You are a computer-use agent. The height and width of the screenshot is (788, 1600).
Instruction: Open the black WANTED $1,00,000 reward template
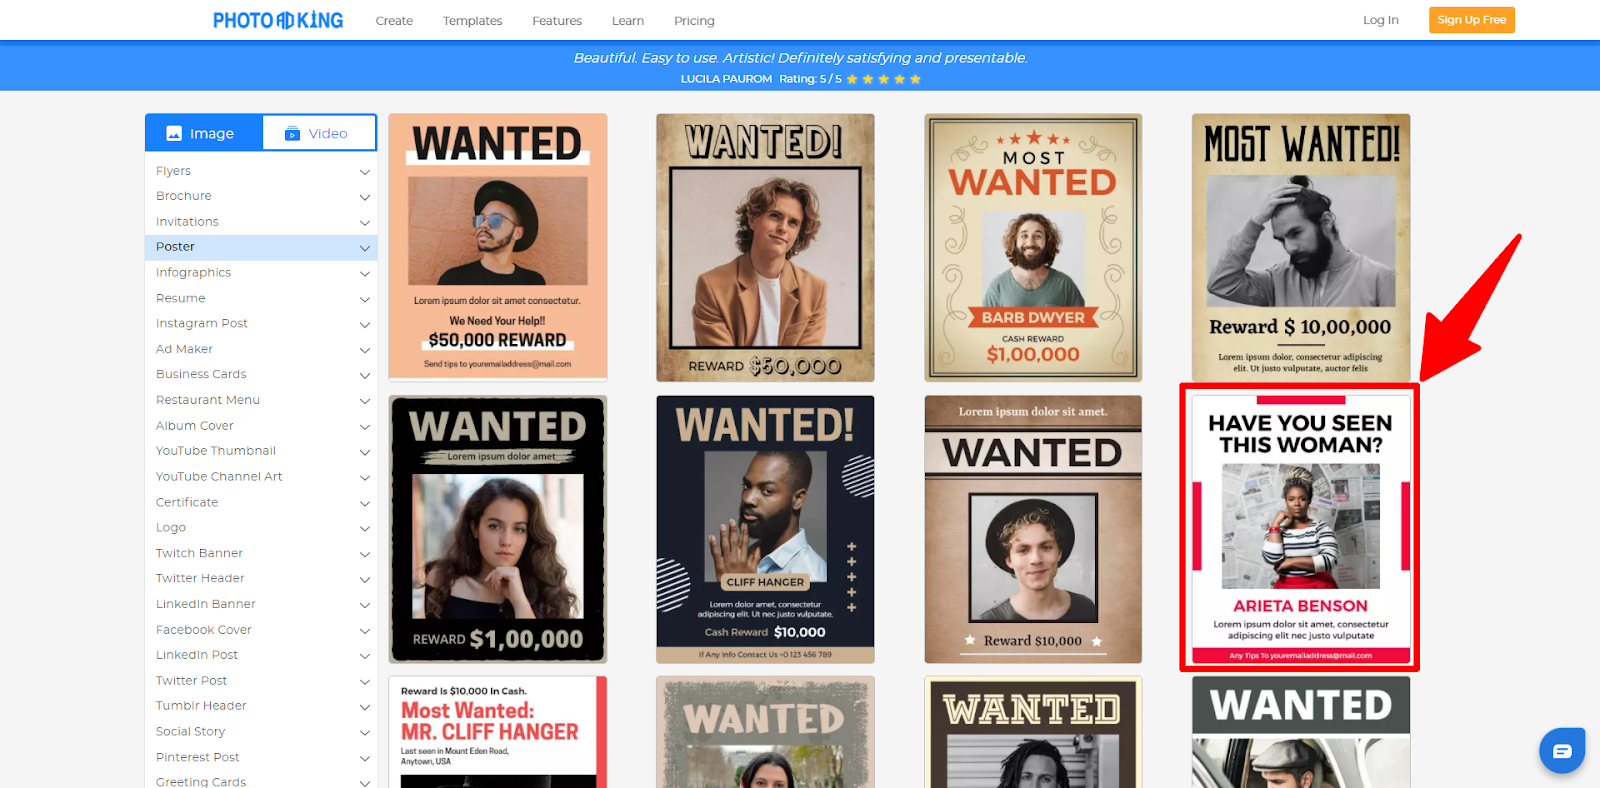(498, 529)
